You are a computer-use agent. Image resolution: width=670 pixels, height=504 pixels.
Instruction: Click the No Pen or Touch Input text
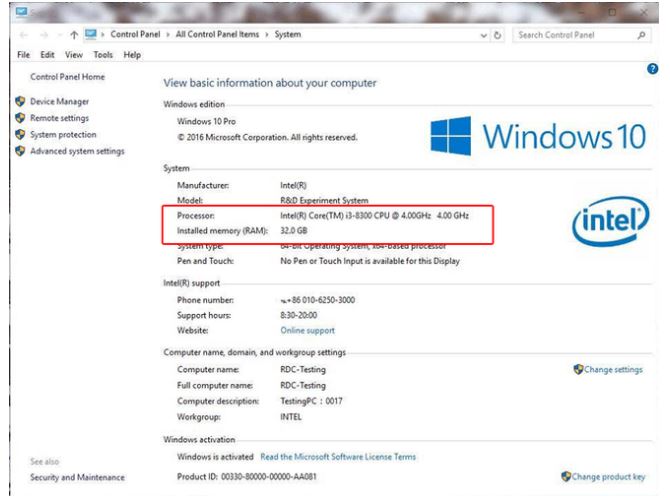[370, 261]
